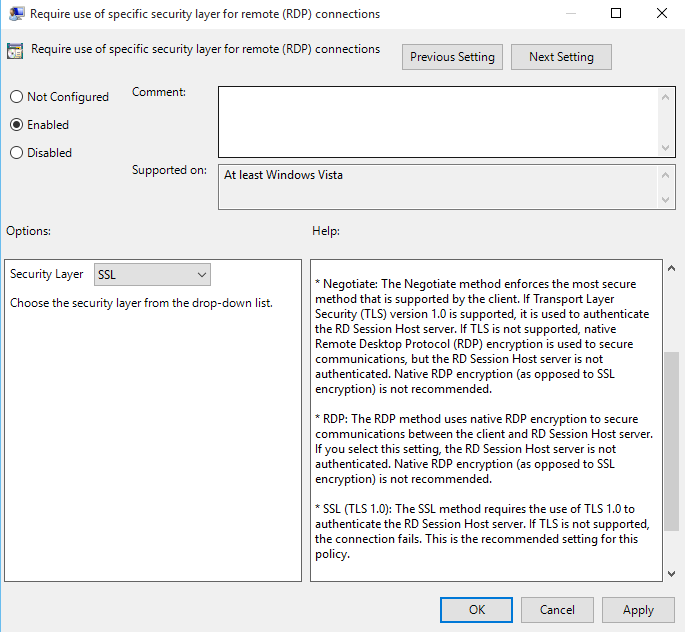The width and height of the screenshot is (685, 632).
Task: Click the title bar application icon
Action: [x=17, y=14]
